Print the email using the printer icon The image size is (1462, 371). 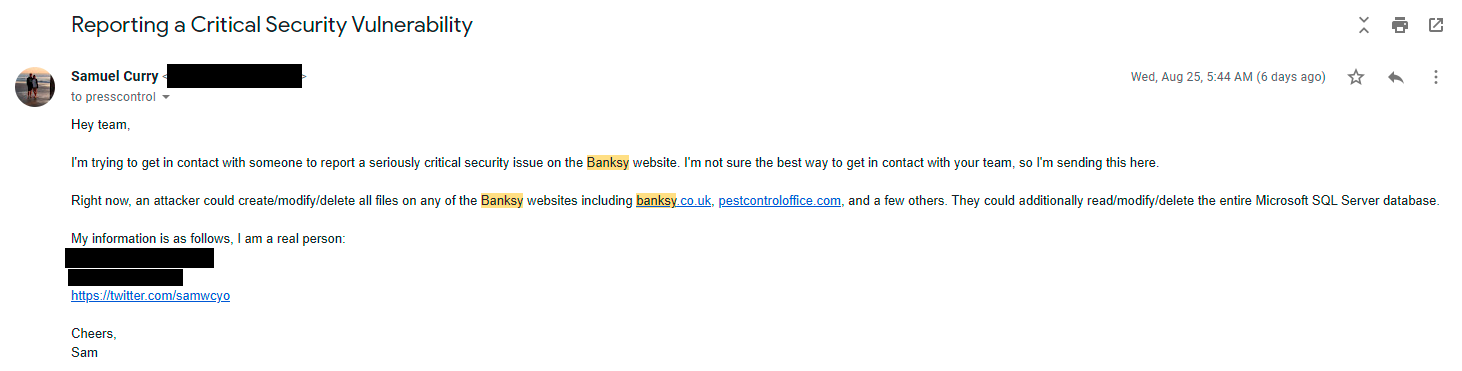1400,26
